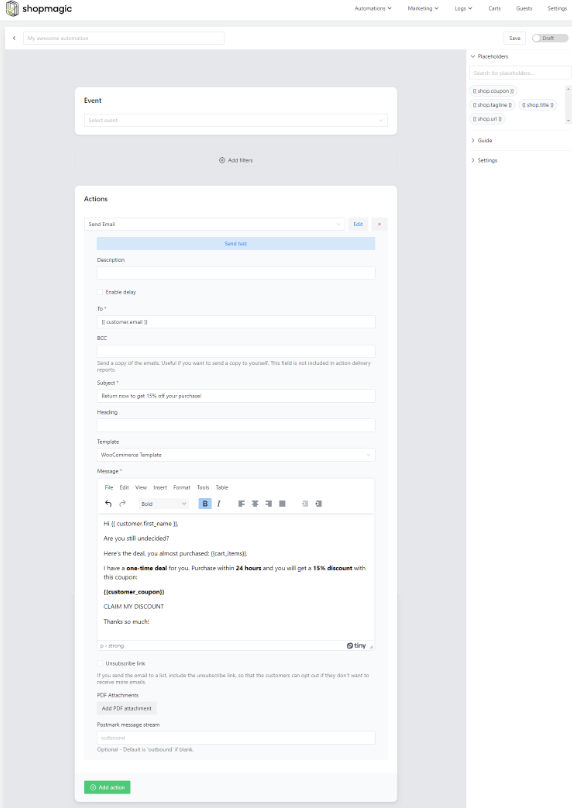Click the green Add action button

107,787
